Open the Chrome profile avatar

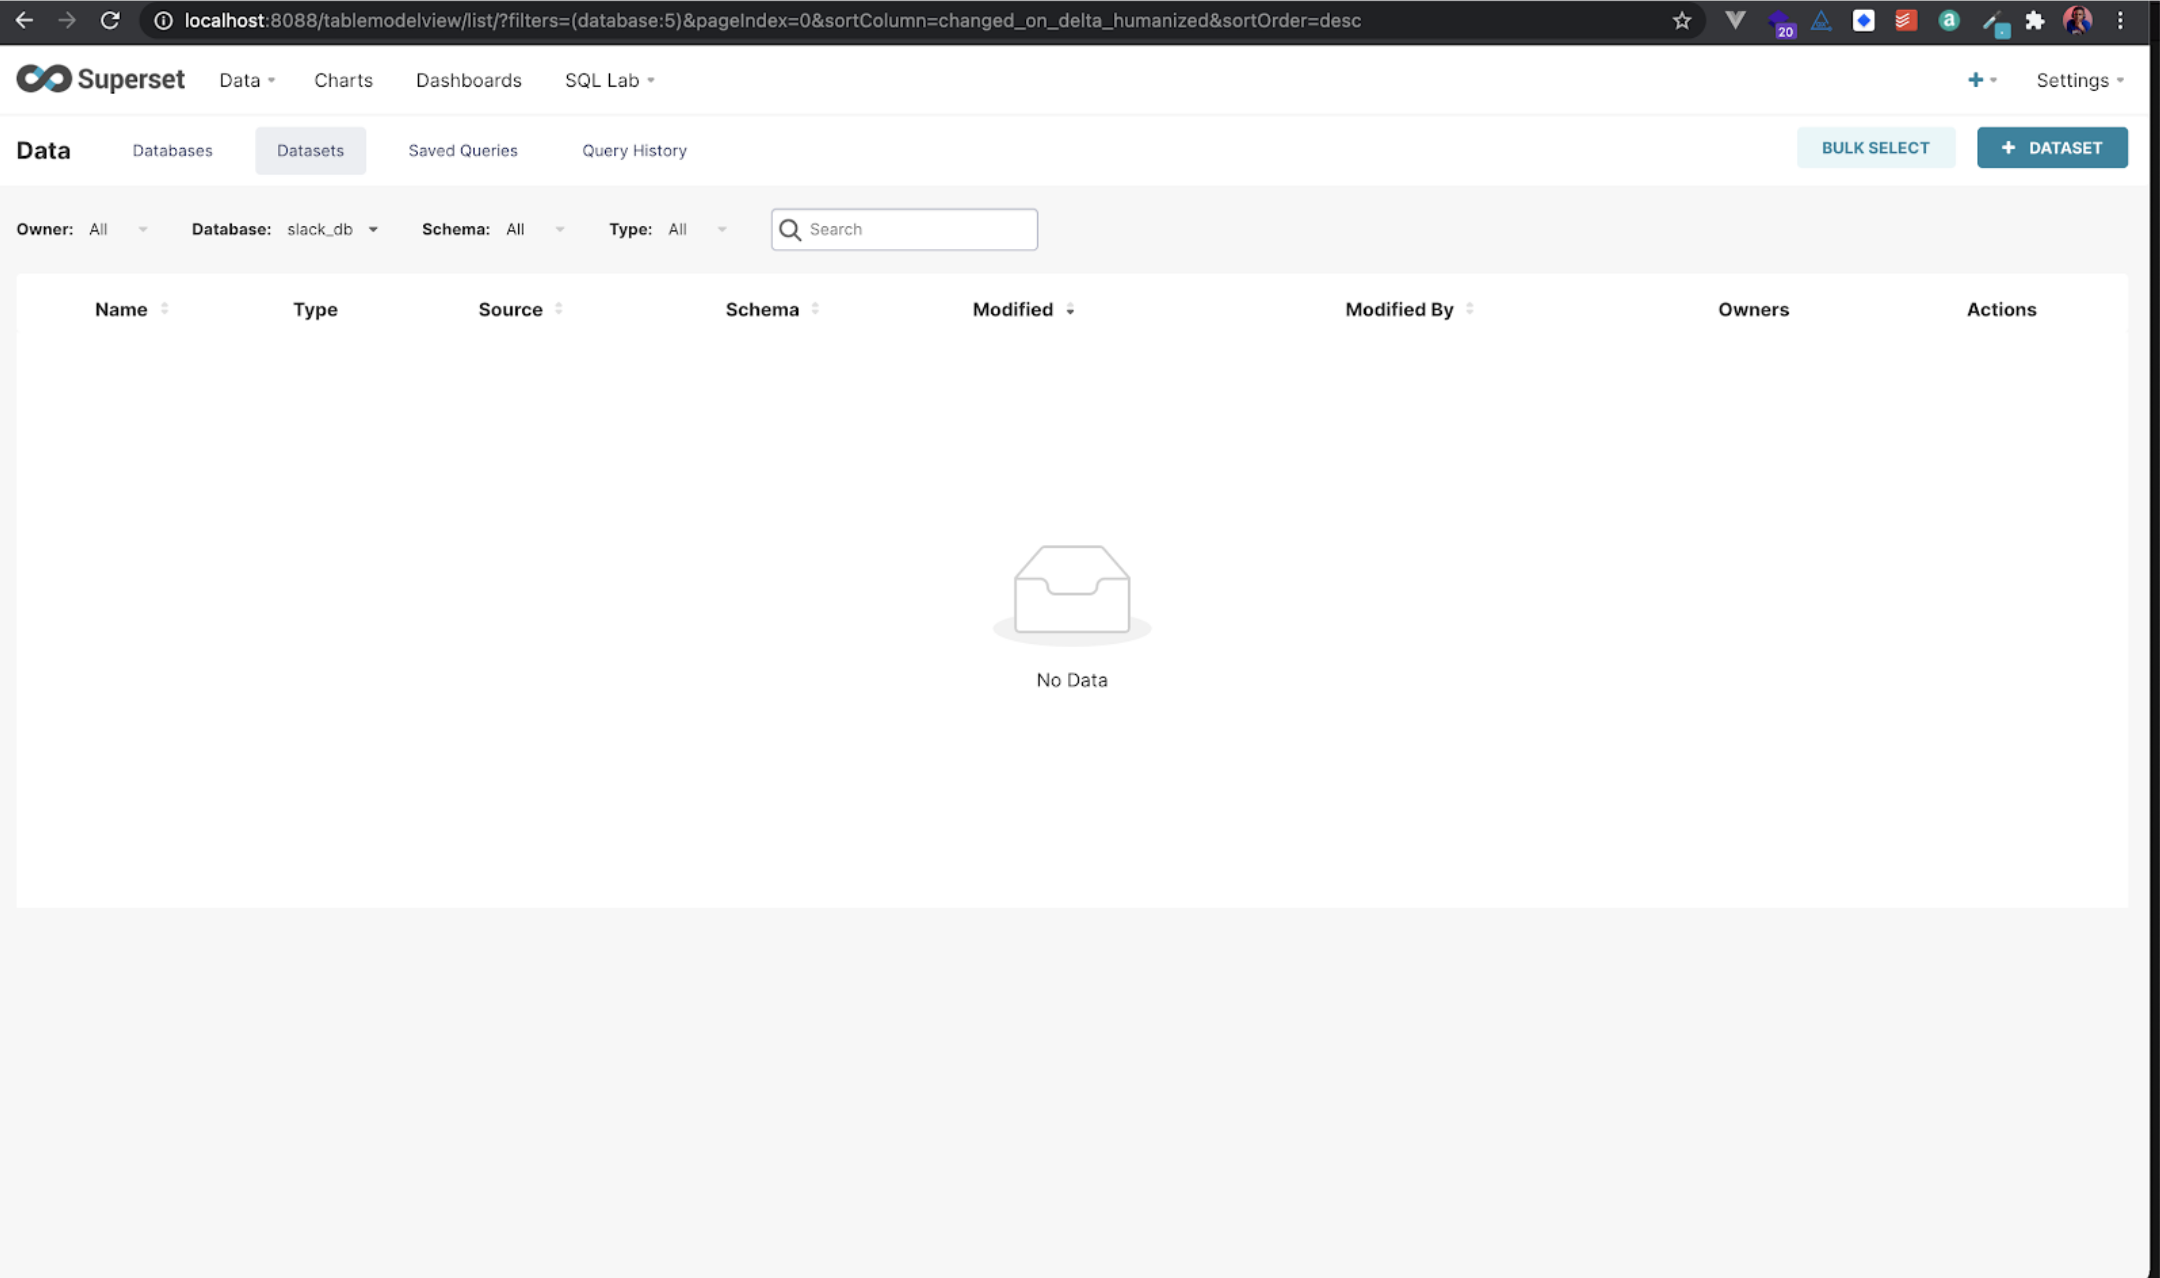(2078, 20)
